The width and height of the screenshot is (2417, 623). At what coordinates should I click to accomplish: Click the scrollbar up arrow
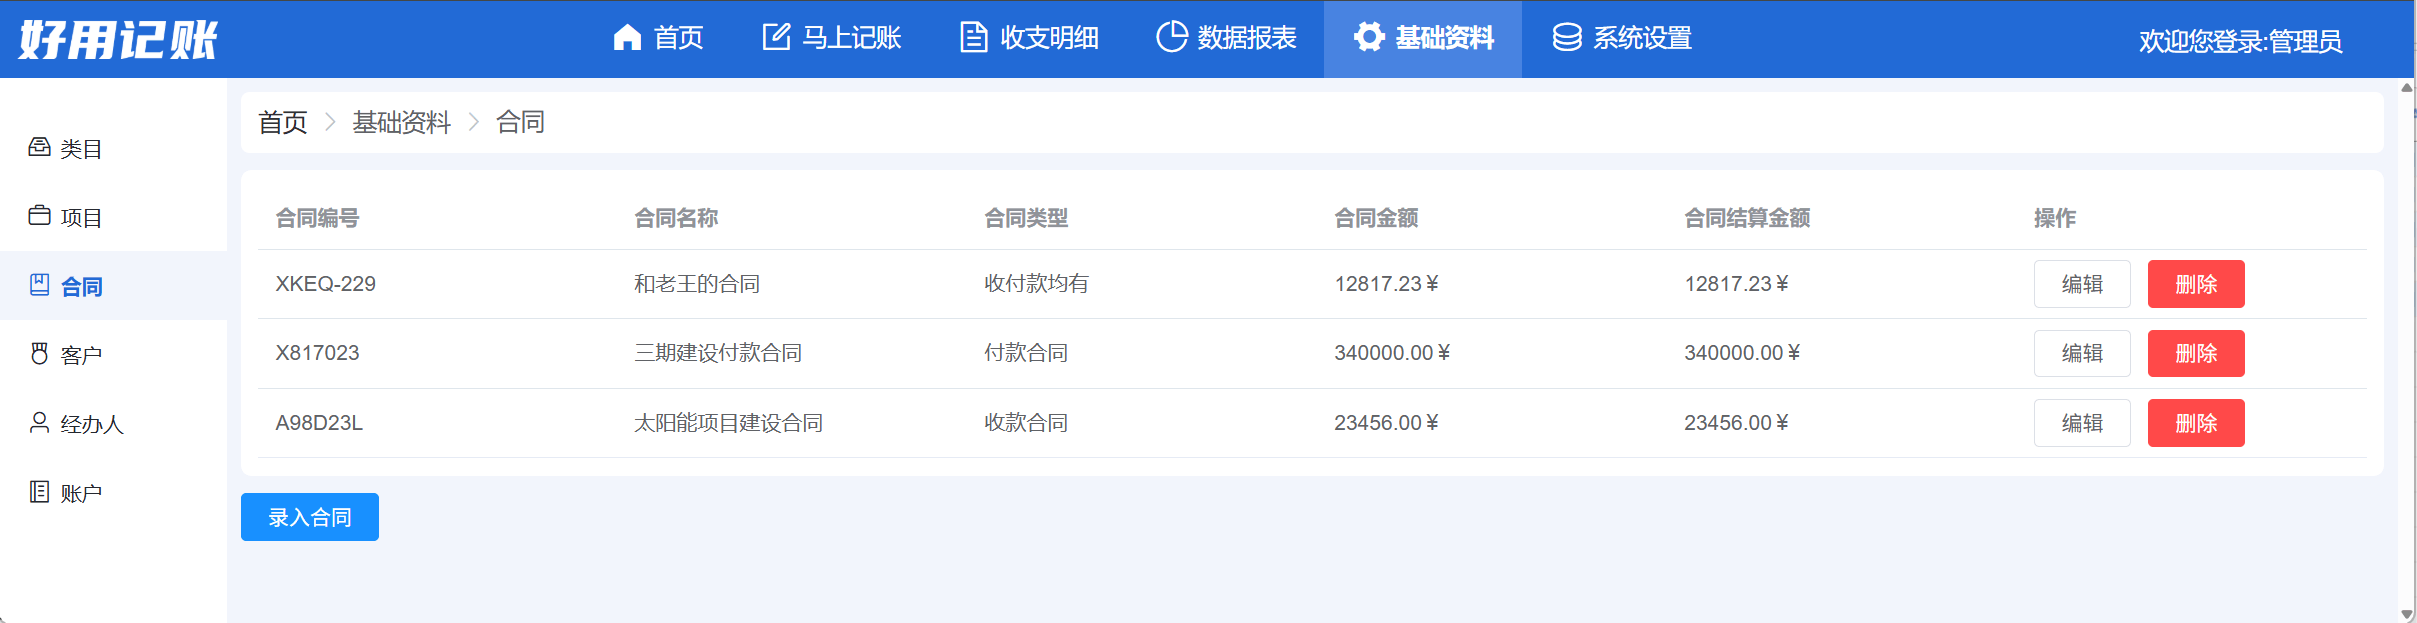tap(2407, 88)
